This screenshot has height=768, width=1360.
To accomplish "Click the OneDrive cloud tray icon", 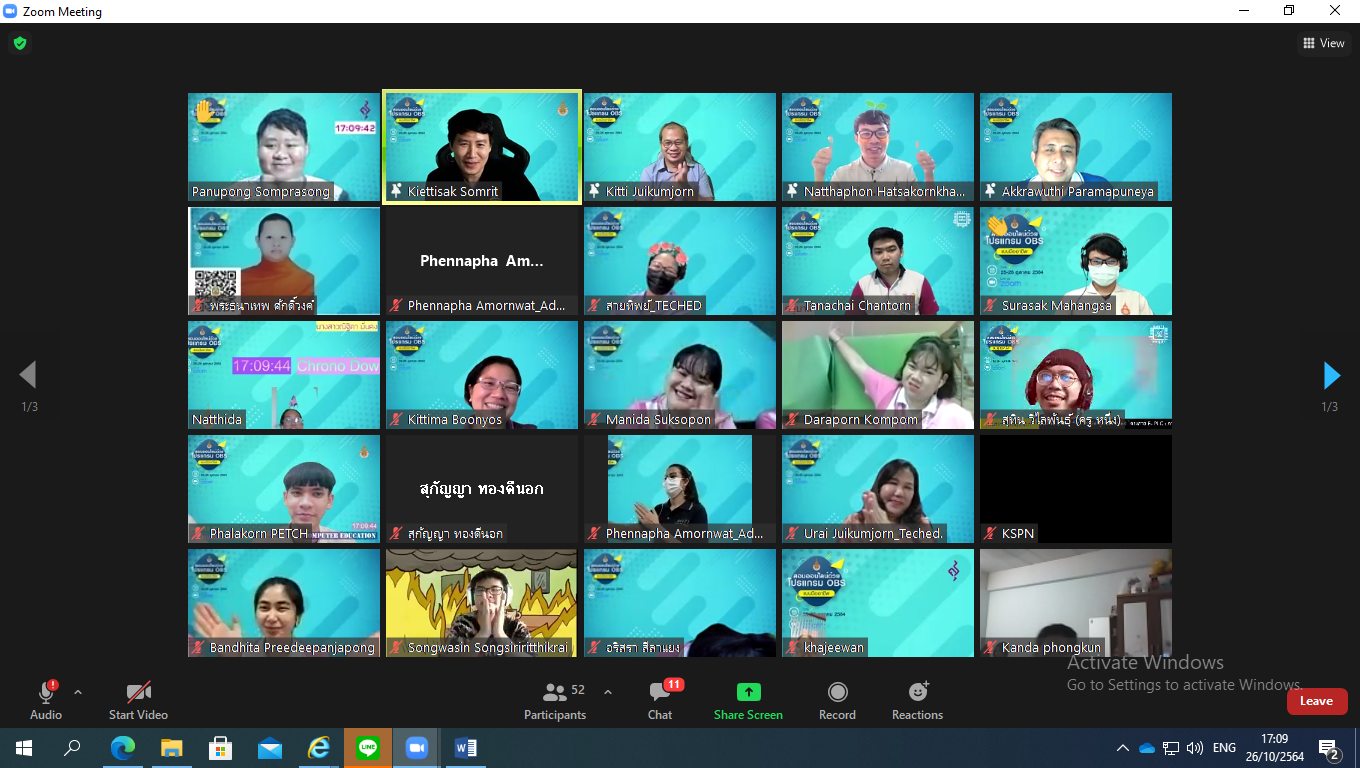I will (x=1147, y=748).
